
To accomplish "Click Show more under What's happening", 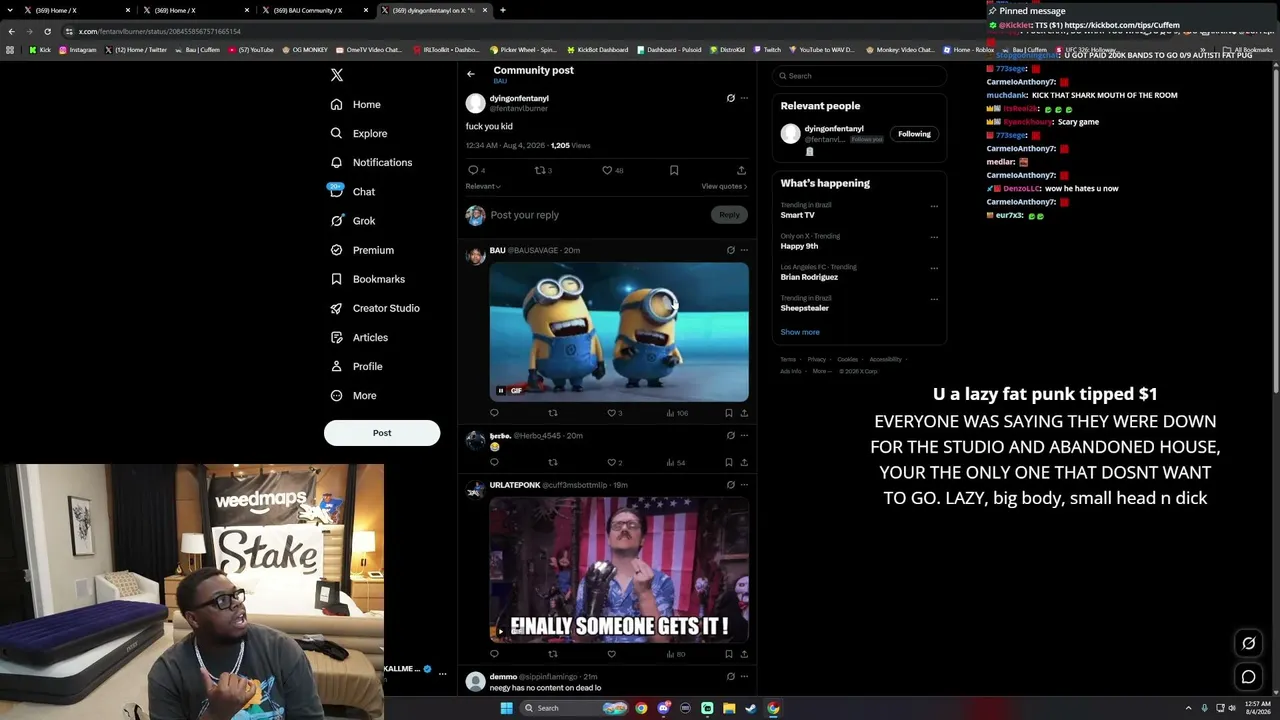I will click(x=800, y=332).
